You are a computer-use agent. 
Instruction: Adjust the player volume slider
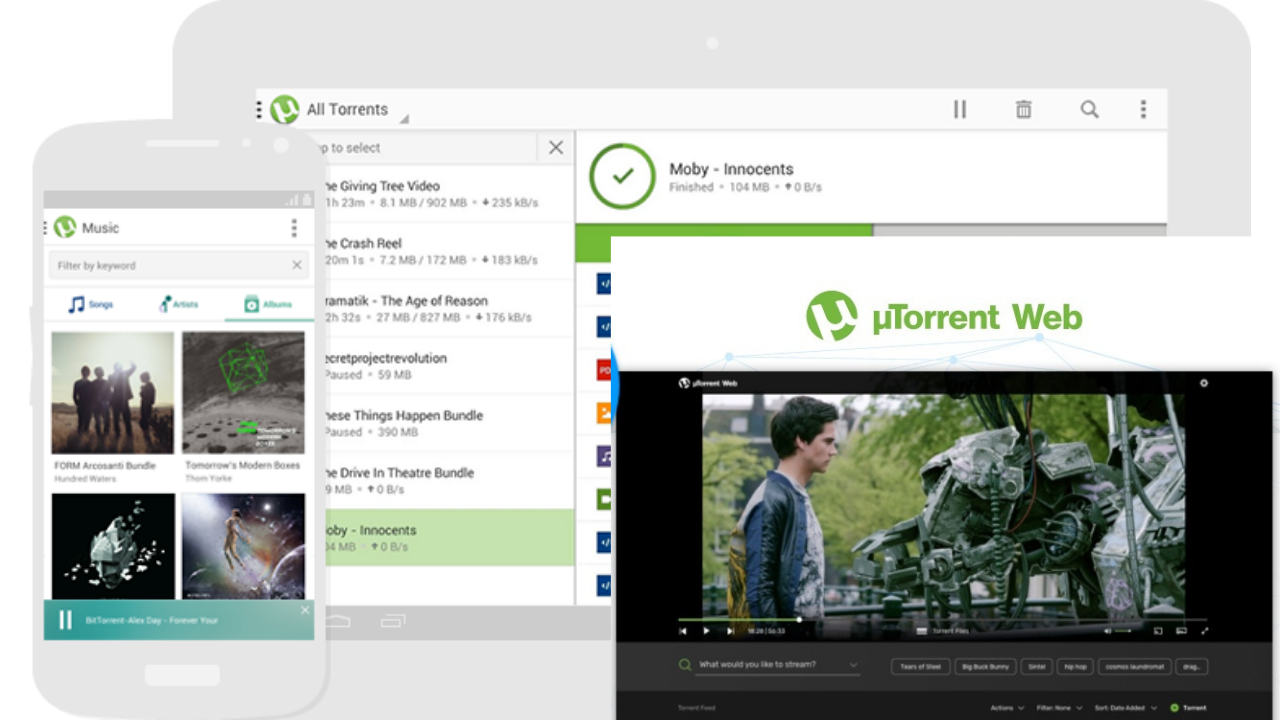(x=1124, y=631)
